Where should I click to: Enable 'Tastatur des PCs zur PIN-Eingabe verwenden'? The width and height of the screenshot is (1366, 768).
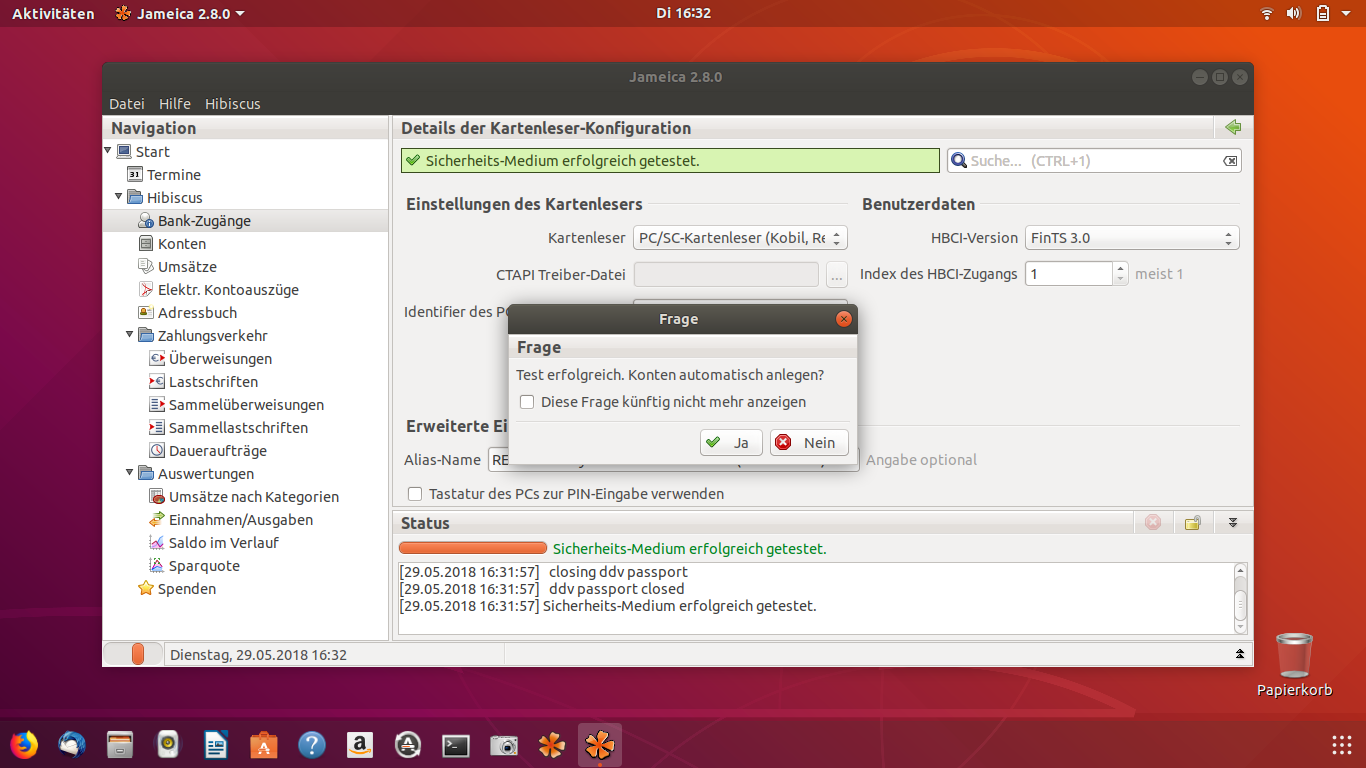coord(415,494)
